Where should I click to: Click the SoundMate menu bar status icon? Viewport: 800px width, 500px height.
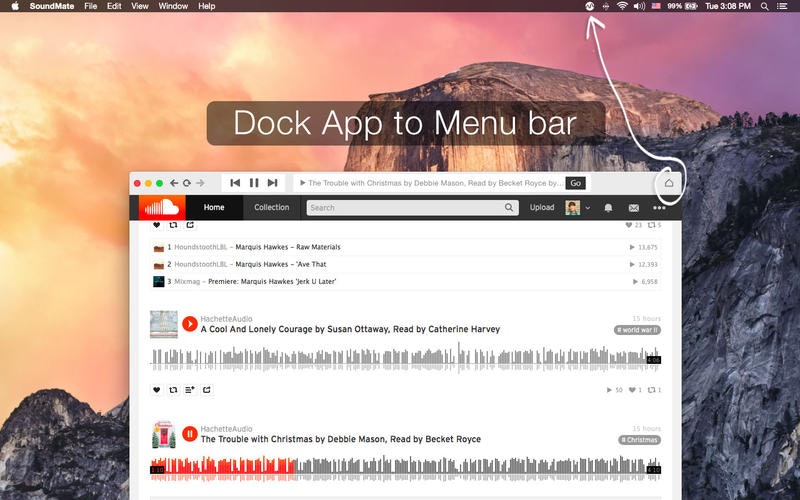click(589, 6)
